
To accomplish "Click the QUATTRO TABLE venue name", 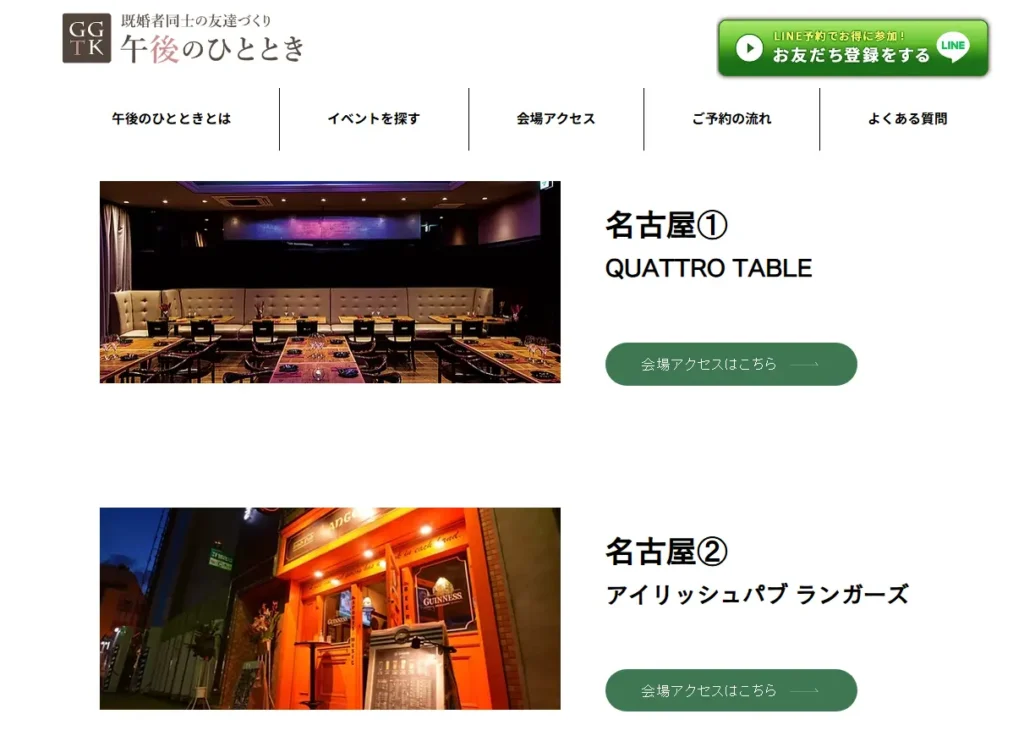I will point(709,268).
